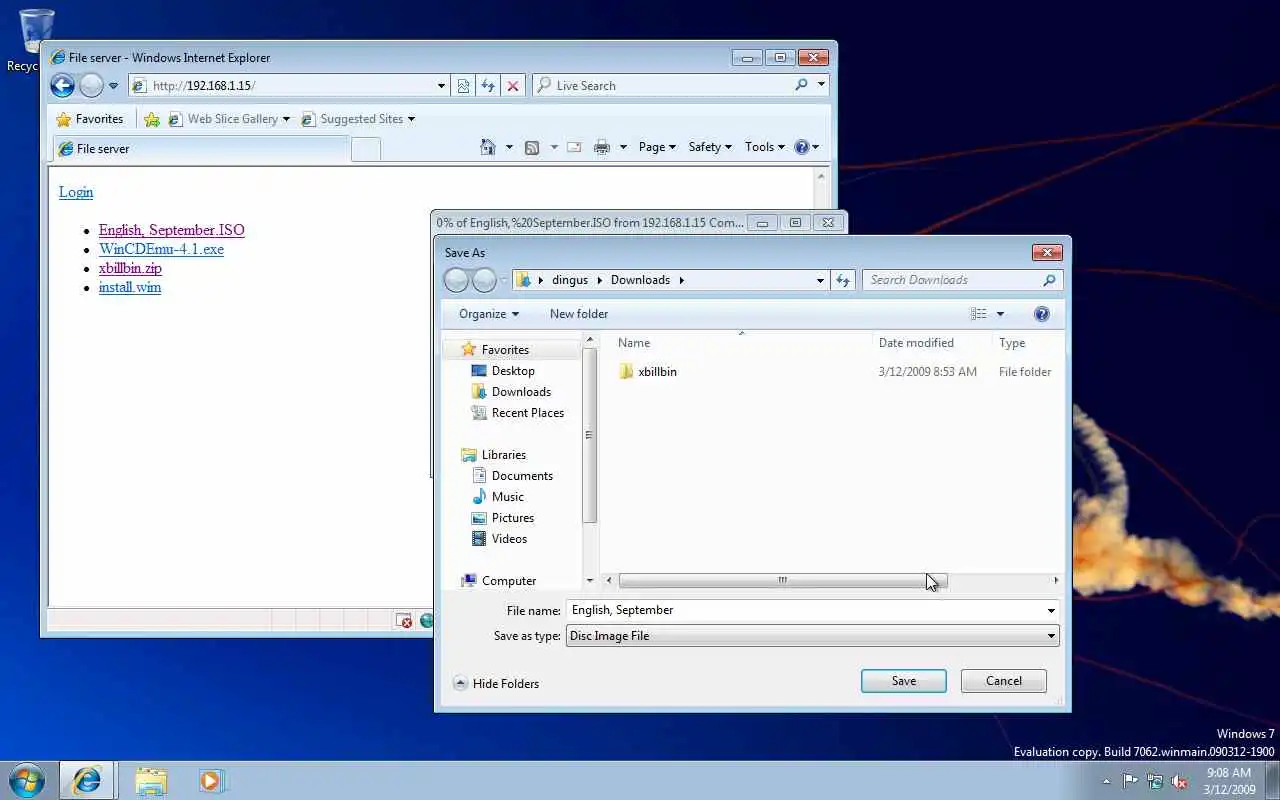
Task: Click the New Tab button in IE
Action: pyautogui.click(x=366, y=150)
